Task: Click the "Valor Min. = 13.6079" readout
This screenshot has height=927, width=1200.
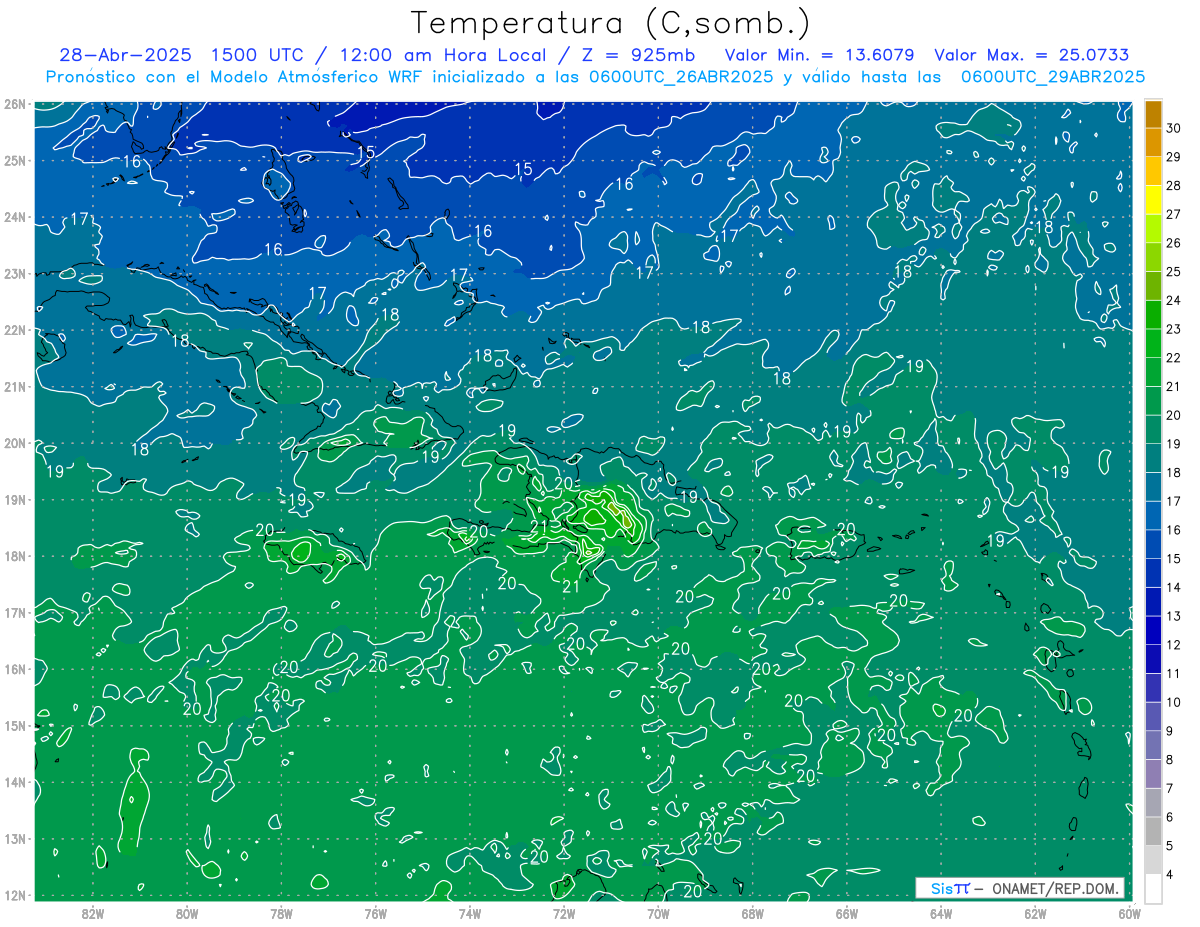Action: (x=820, y=55)
